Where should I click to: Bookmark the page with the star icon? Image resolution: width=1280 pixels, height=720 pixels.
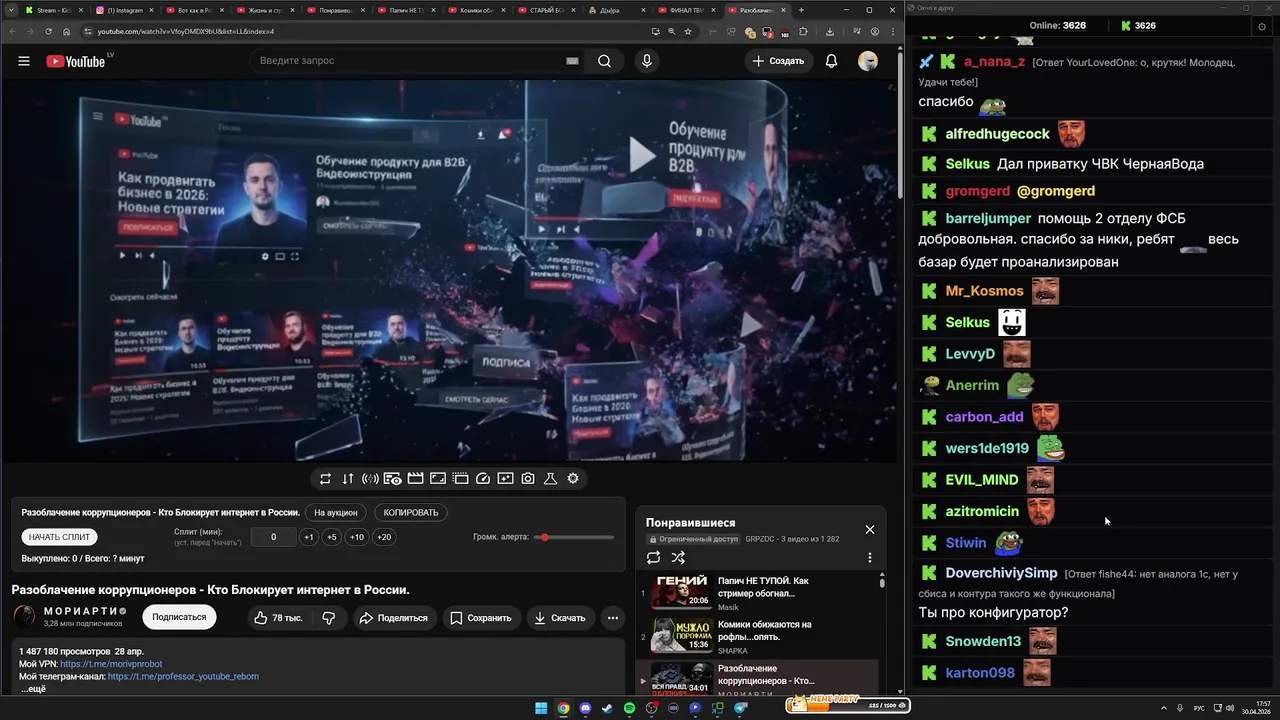(x=688, y=31)
